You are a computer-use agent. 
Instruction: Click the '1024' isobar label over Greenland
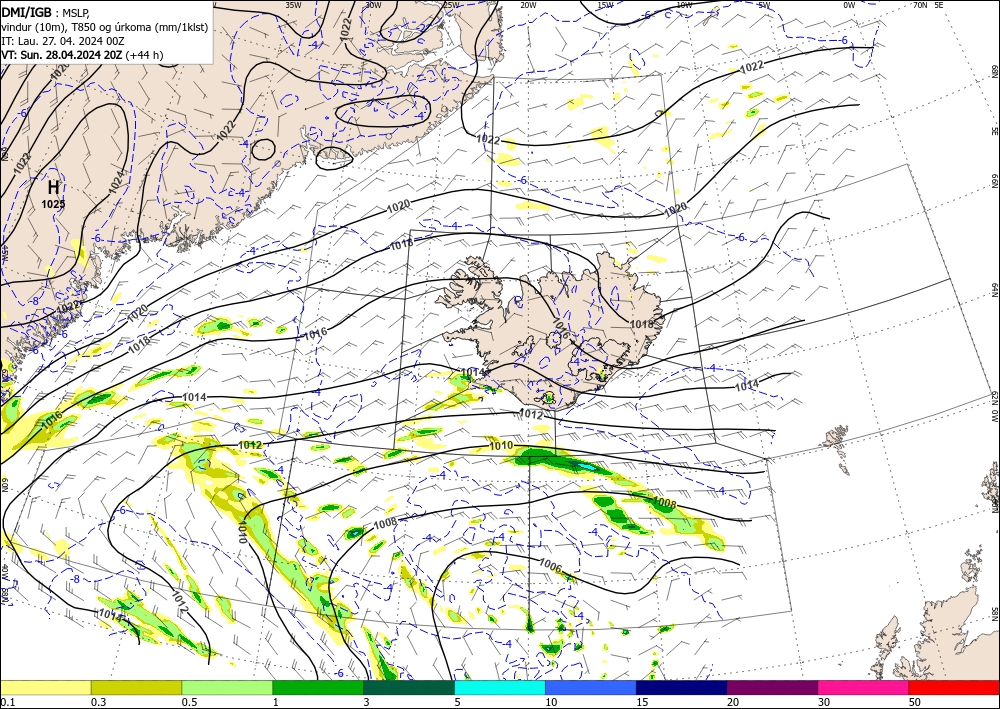point(117,181)
